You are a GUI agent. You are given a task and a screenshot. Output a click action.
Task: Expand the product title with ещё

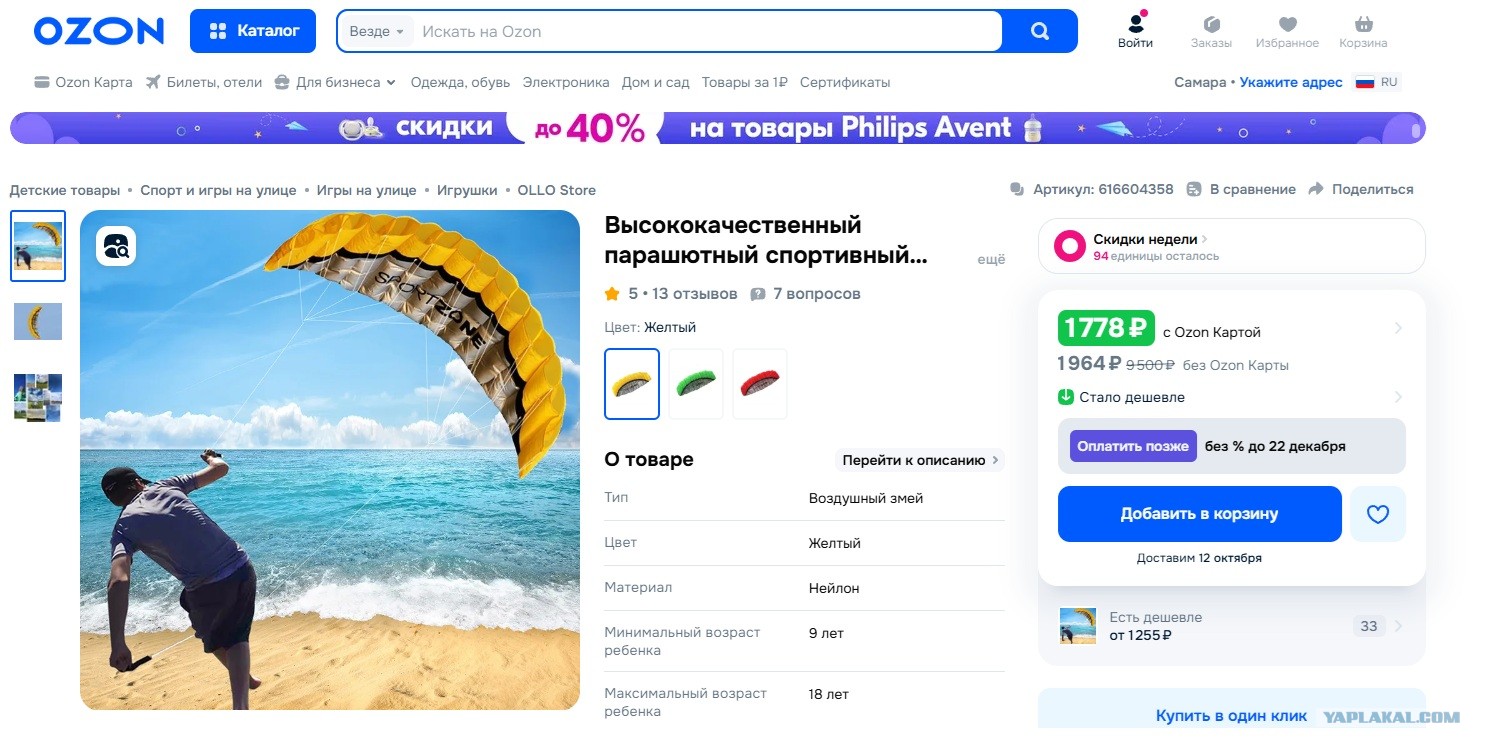(991, 259)
